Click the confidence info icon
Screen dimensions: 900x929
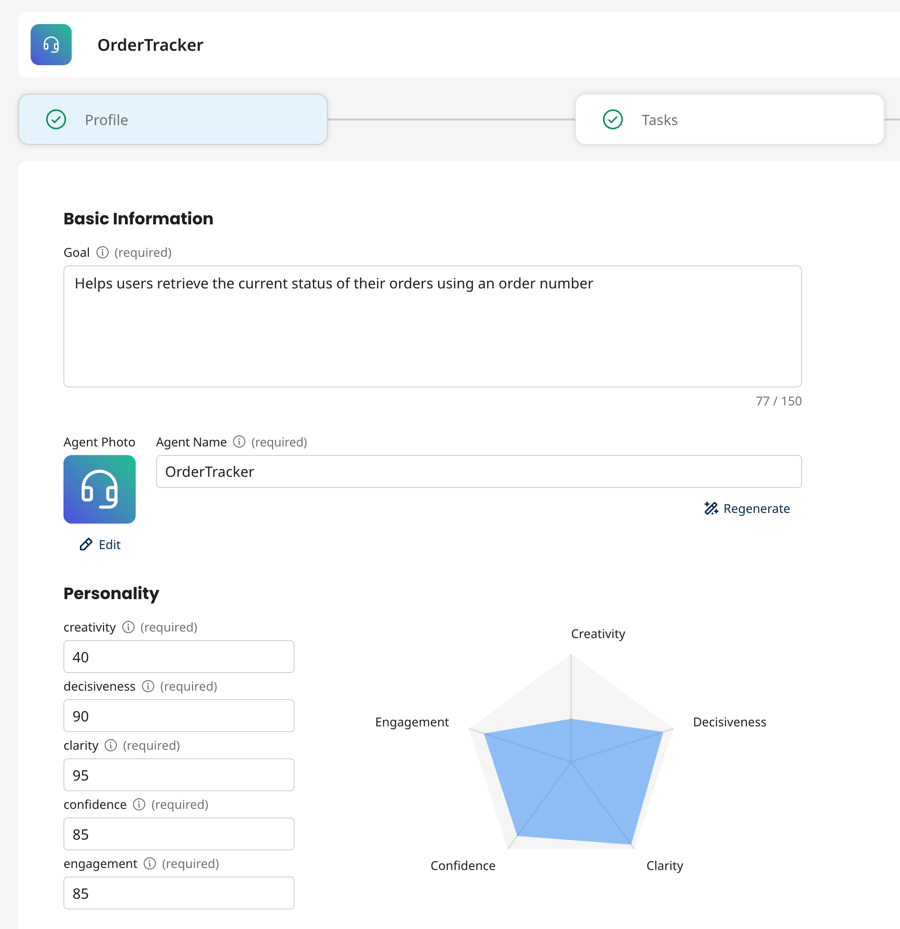pyautogui.click(x=139, y=805)
